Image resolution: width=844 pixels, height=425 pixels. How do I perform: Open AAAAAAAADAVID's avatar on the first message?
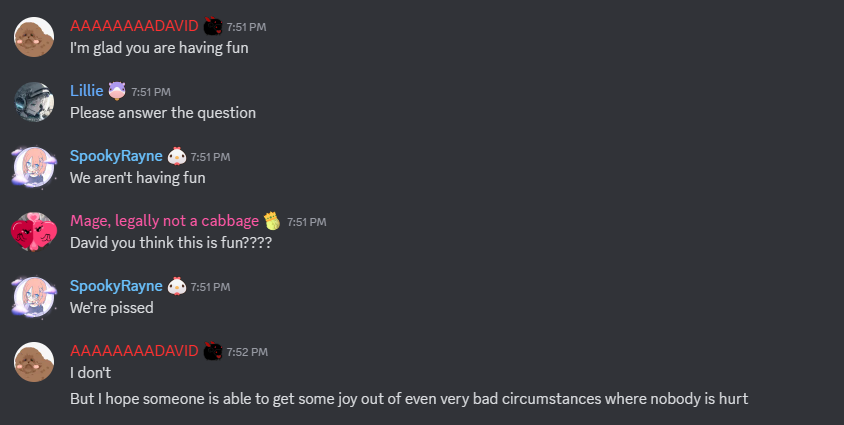click(34, 37)
